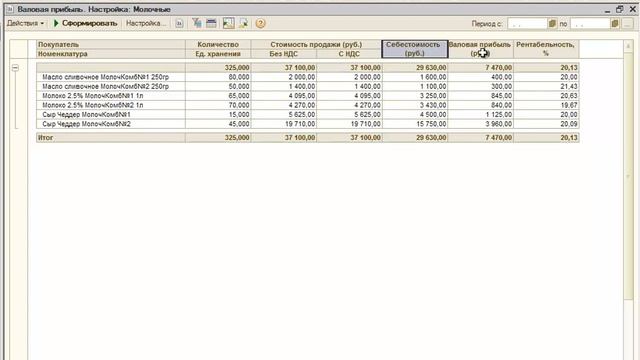Image resolution: width=640 pixels, height=360 pixels.
Task: Select the Без НДС subheader
Action: [284, 54]
